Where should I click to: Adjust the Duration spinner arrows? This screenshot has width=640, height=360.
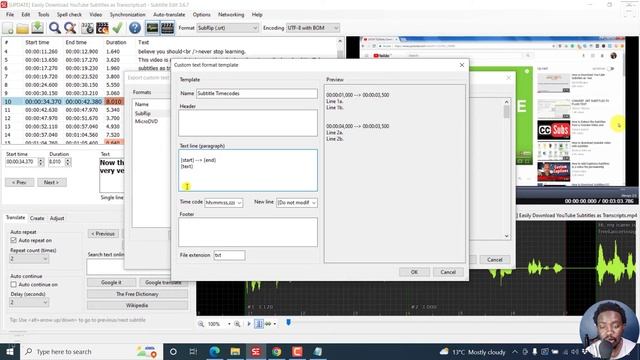(x=68, y=162)
